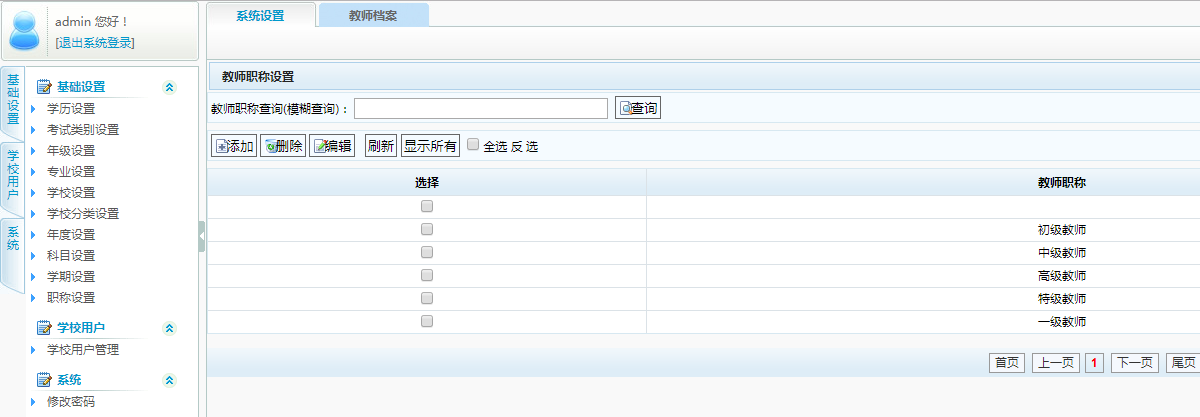Open 科目设置 in the sidebar

(71, 255)
